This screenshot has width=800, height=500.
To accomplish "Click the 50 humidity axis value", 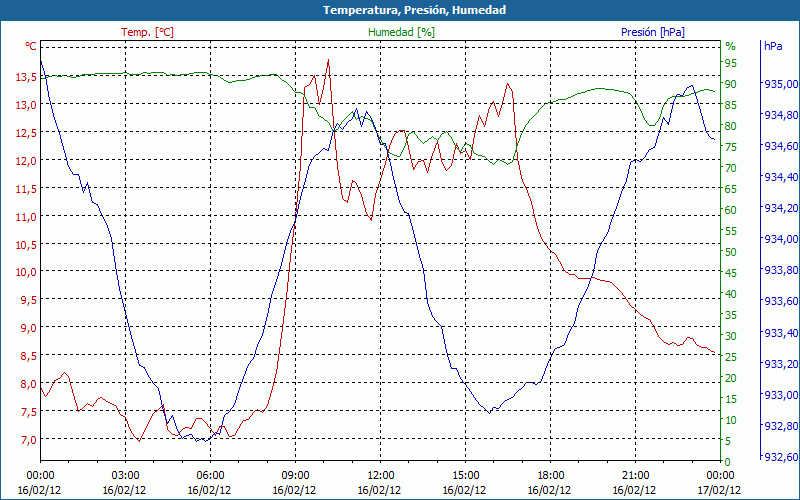I will tap(731, 252).
